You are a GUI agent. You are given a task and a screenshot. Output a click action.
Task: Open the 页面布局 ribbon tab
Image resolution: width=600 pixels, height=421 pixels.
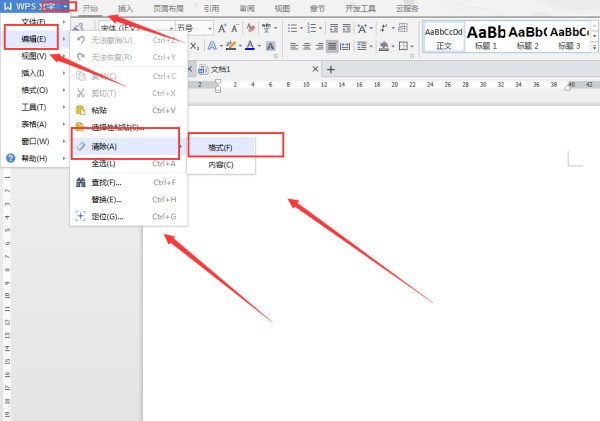[166, 8]
